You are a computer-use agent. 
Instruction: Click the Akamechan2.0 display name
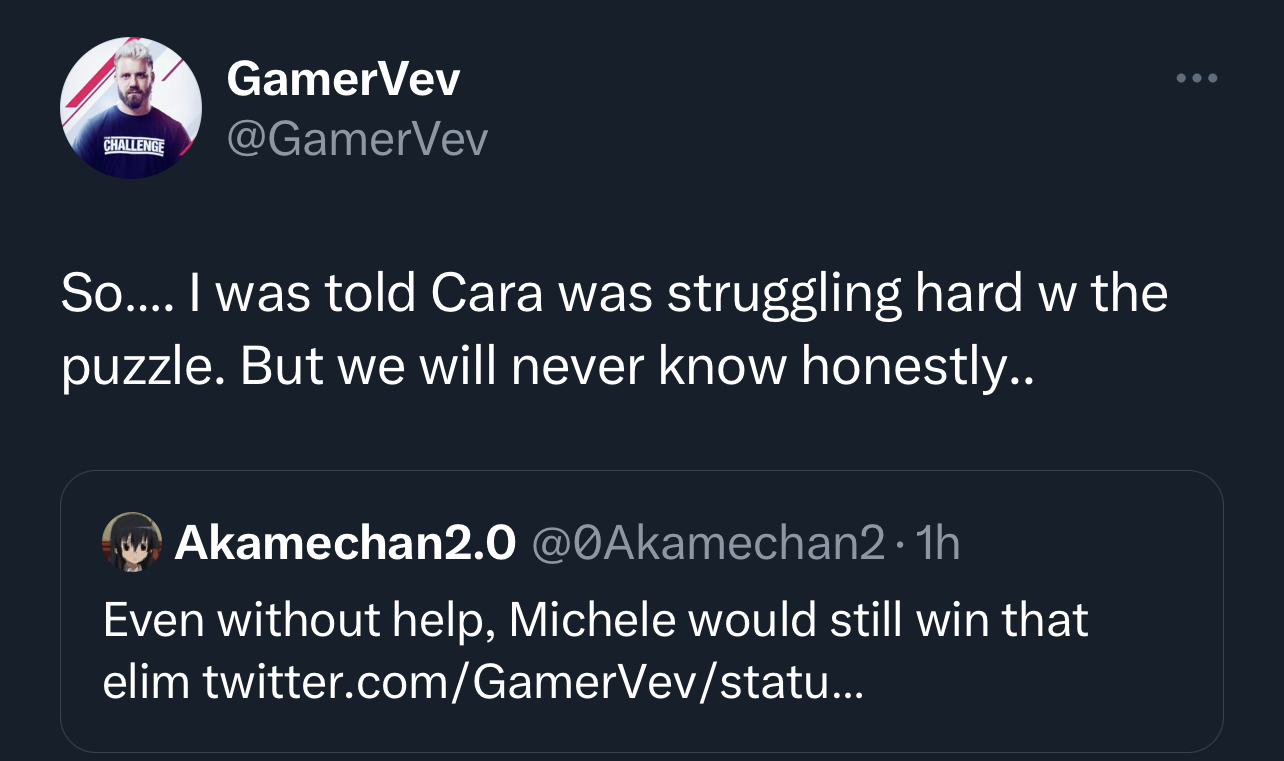click(x=346, y=543)
